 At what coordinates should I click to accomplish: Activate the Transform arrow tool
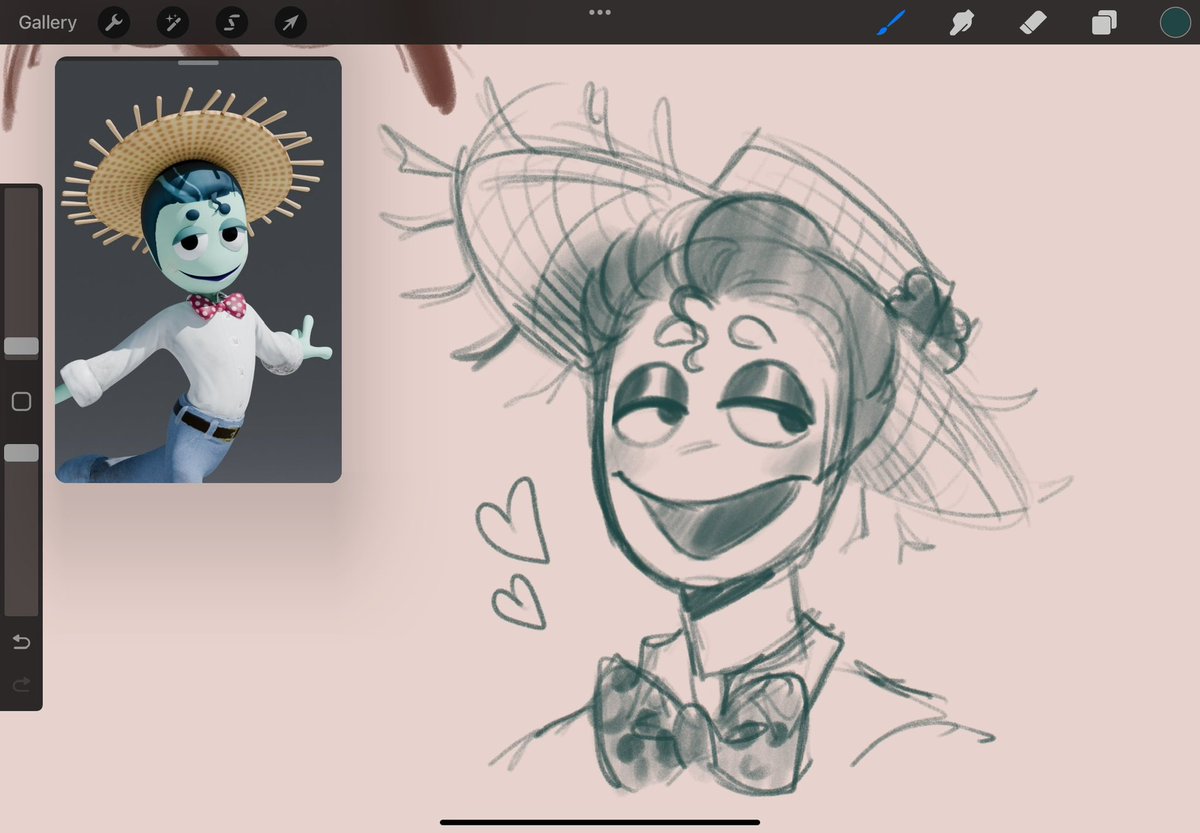pyautogui.click(x=291, y=22)
